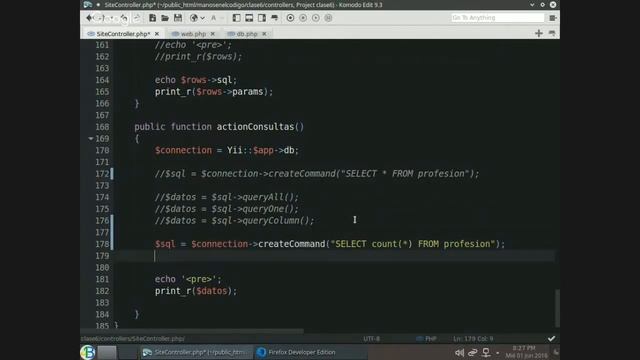640x360 pixels.
Task: Place cursor on 'actionConsultas' function name
Action: pos(255,127)
